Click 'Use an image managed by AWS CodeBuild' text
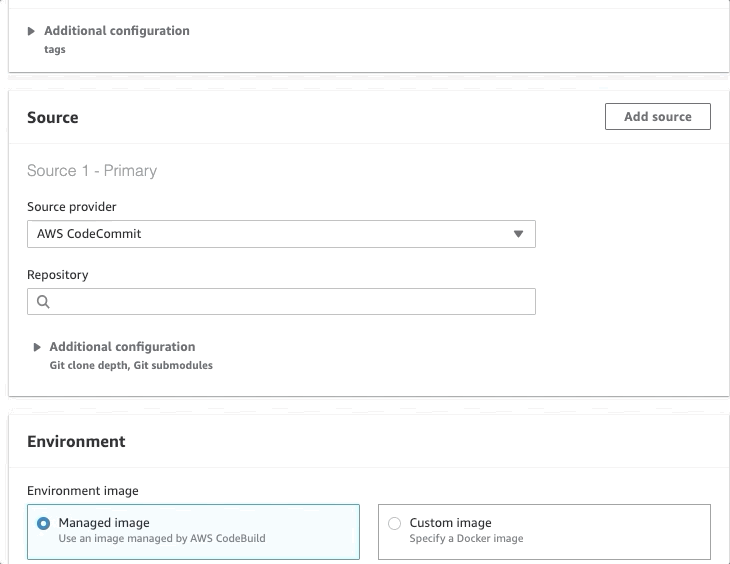This screenshot has height=564, width=730. 162,538
